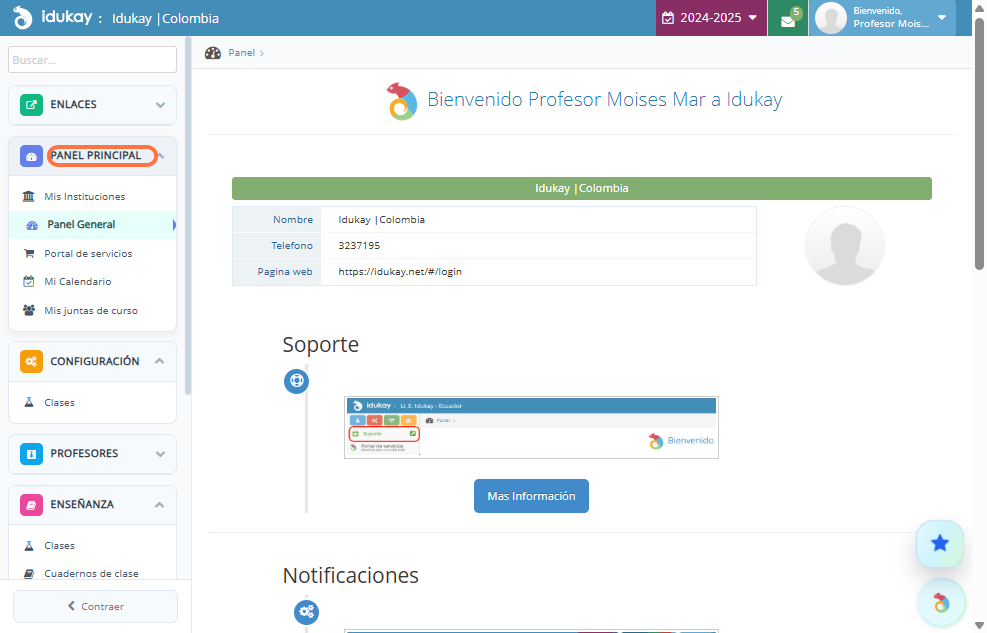
Task: Click the Mis Instituciones building icon
Action: tap(28, 196)
